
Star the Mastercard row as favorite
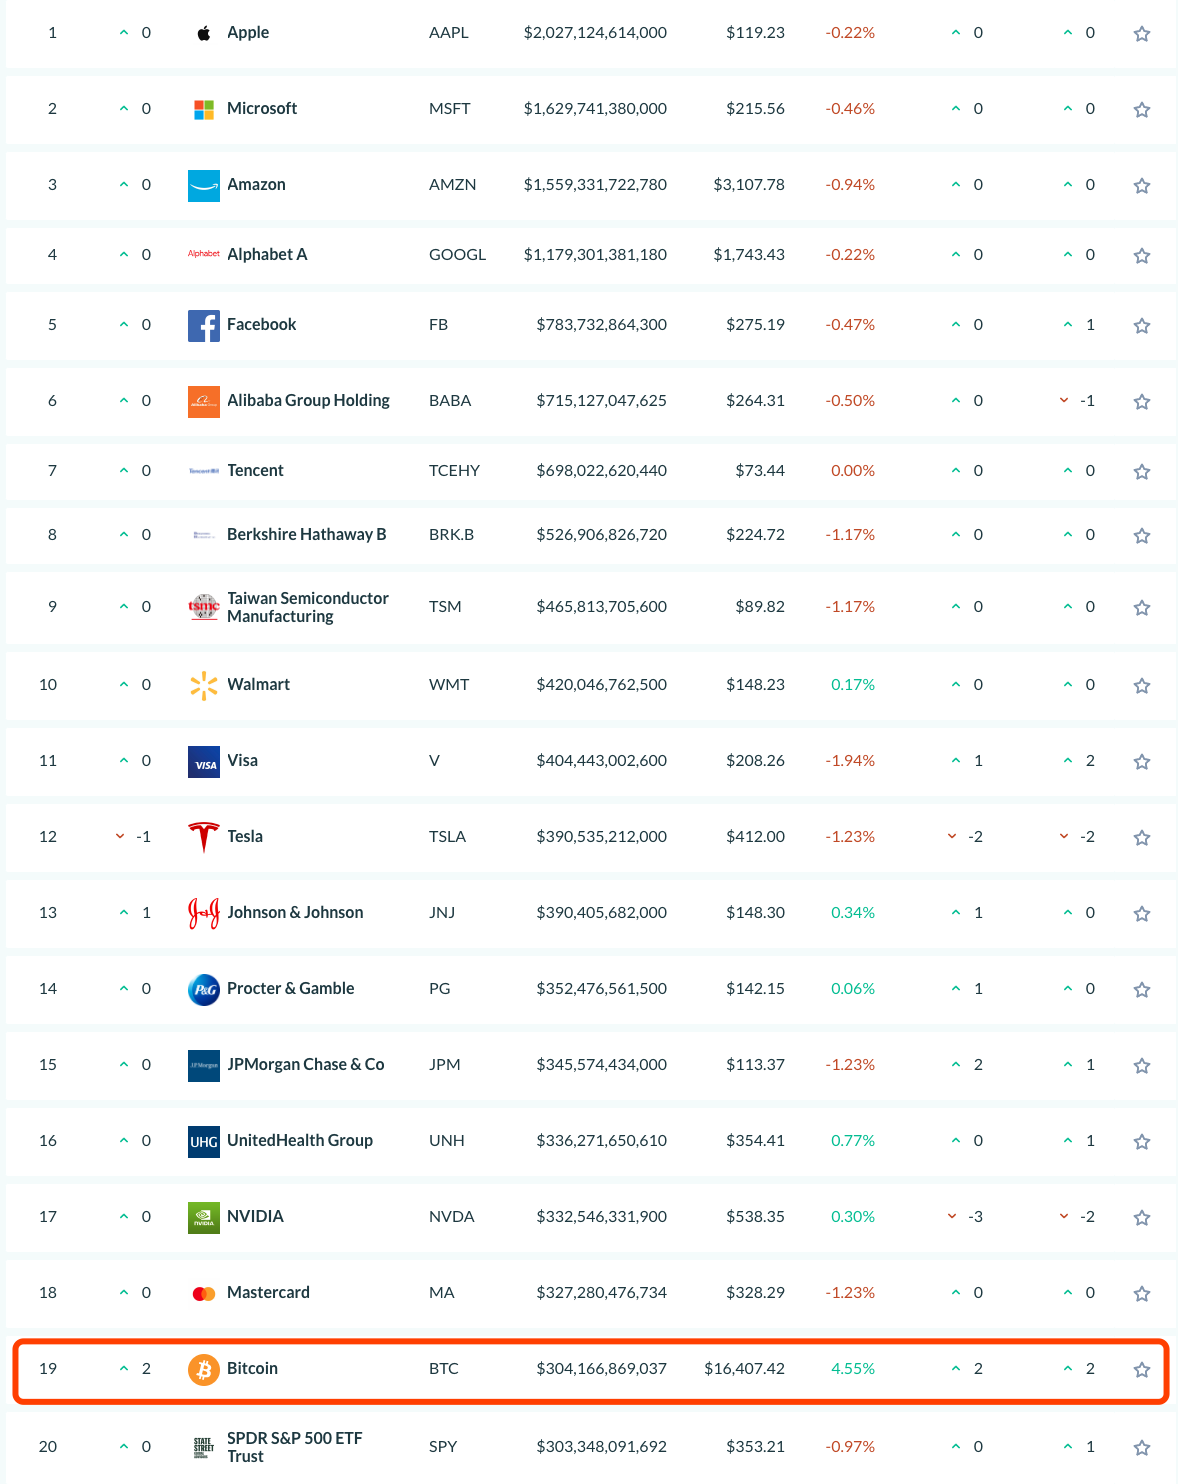[1142, 1294]
